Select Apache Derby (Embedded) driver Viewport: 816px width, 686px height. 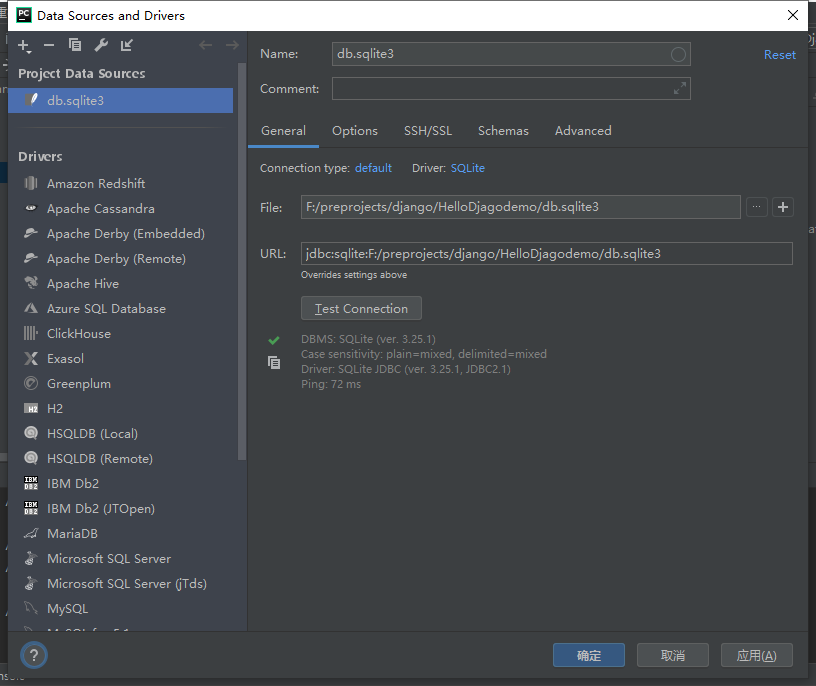(x=120, y=234)
